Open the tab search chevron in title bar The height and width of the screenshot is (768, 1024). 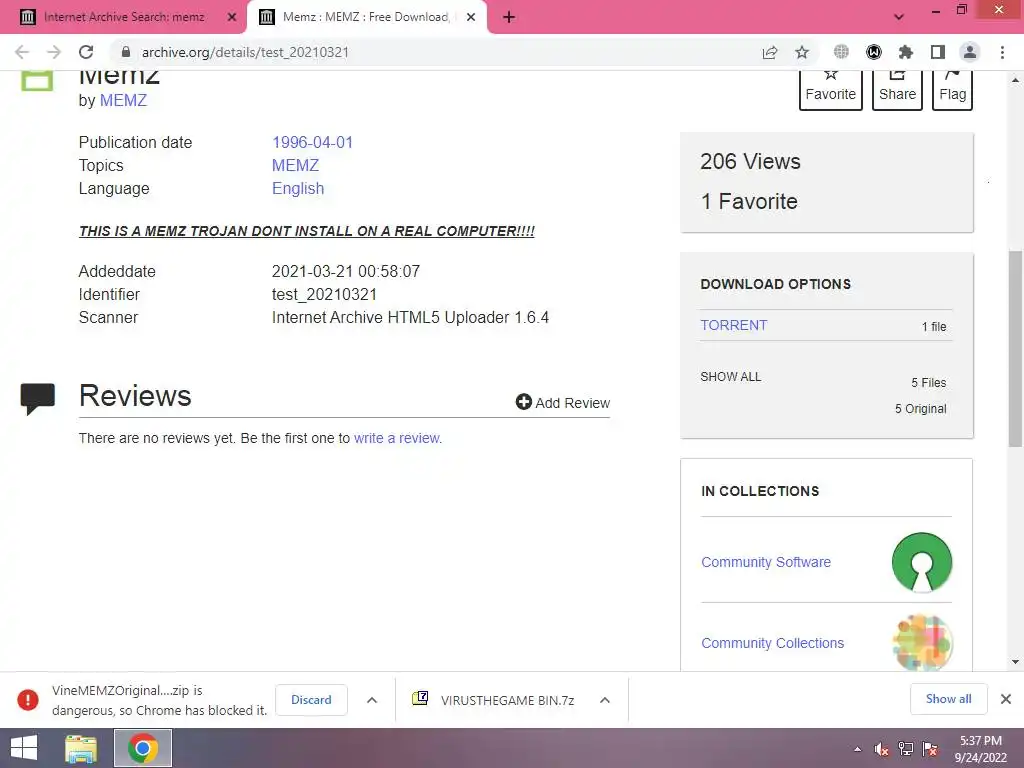[x=899, y=17]
